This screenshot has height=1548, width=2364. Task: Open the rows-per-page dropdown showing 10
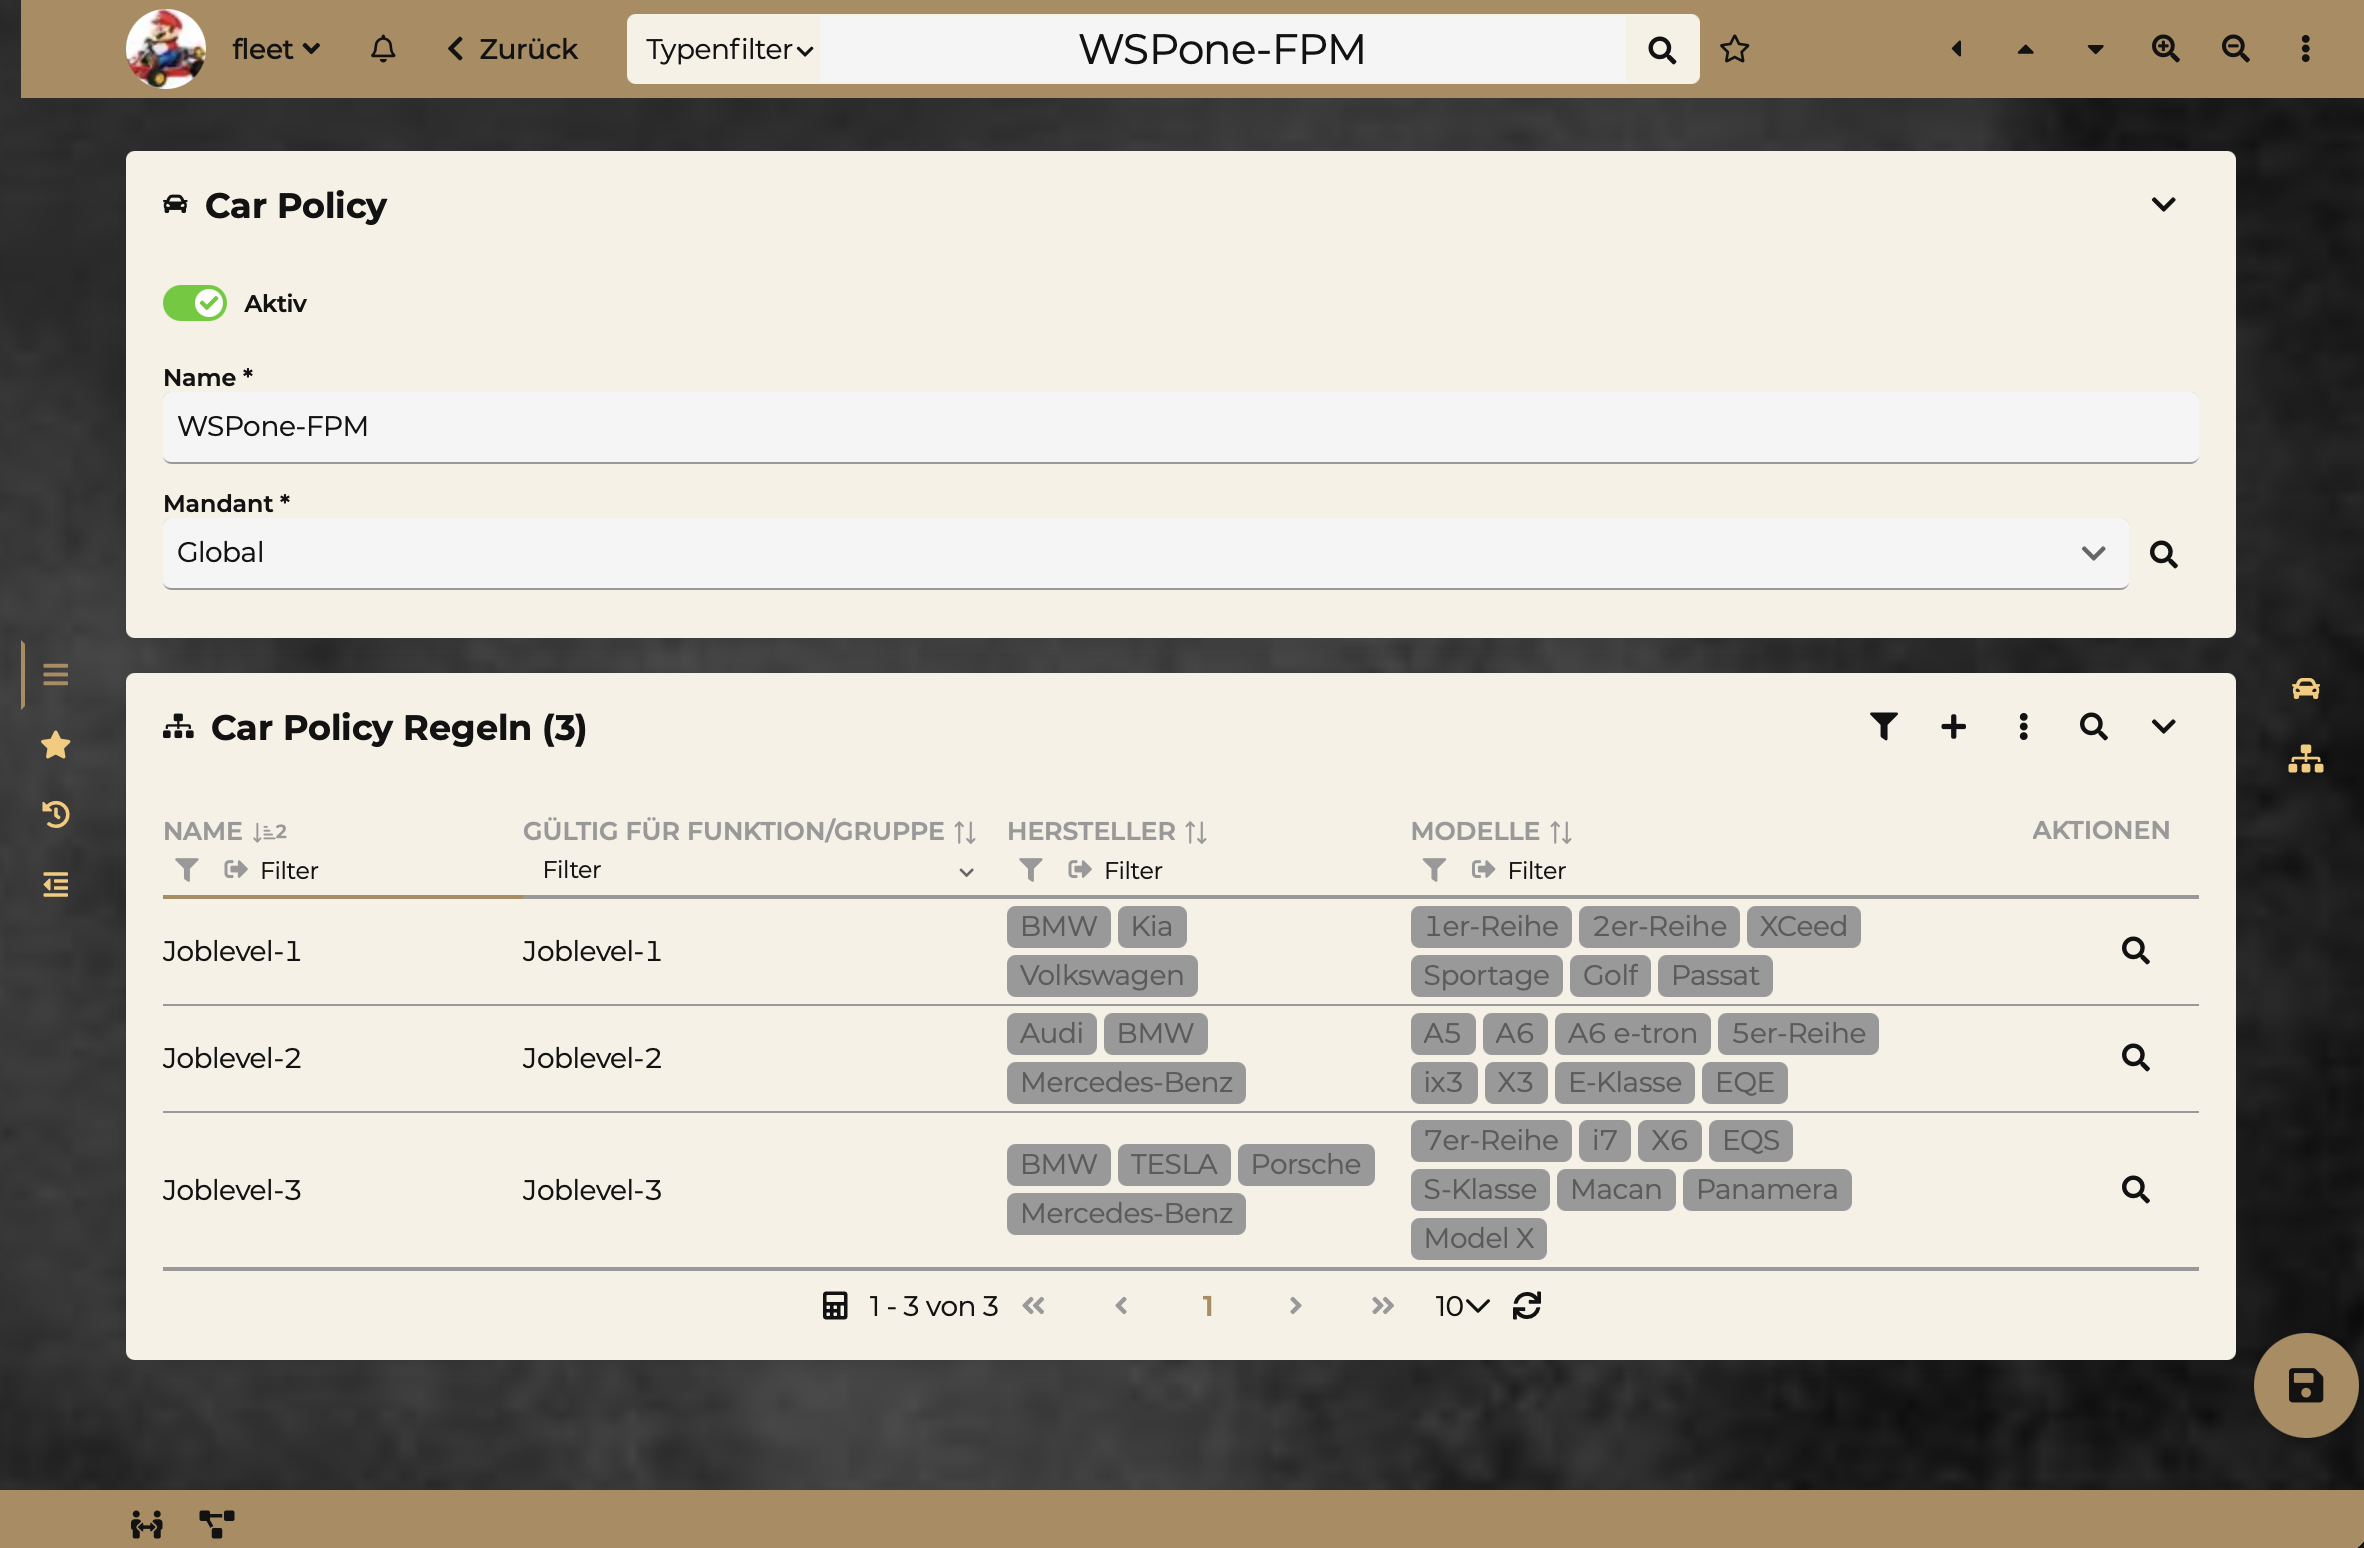(x=1461, y=1306)
